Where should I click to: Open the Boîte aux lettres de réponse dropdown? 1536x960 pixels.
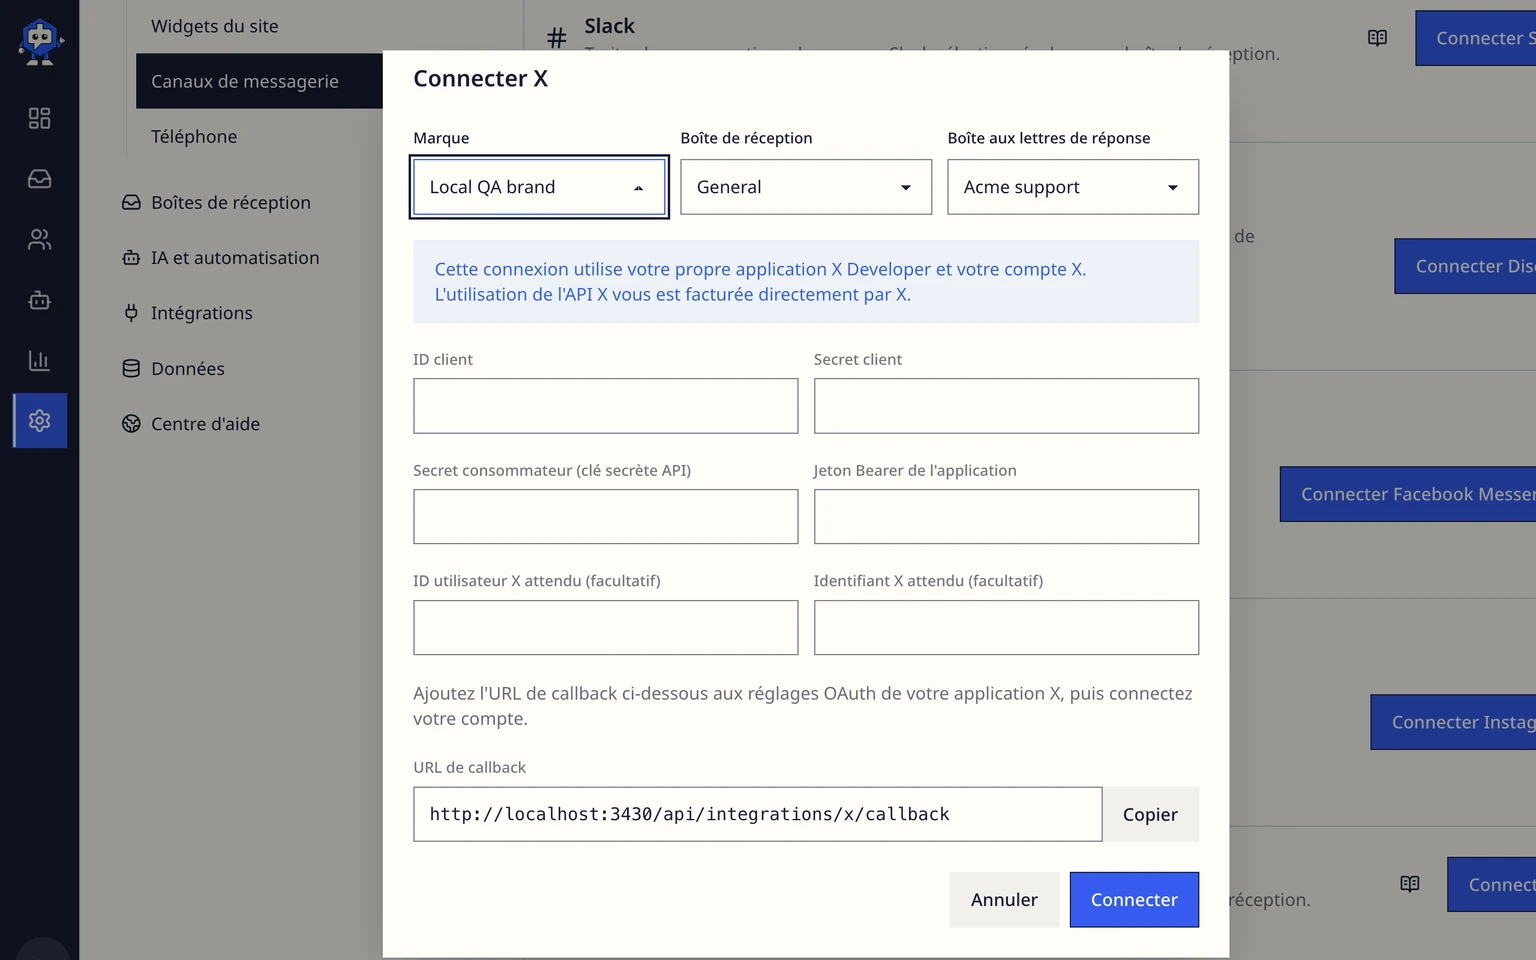pyautogui.click(x=1073, y=187)
